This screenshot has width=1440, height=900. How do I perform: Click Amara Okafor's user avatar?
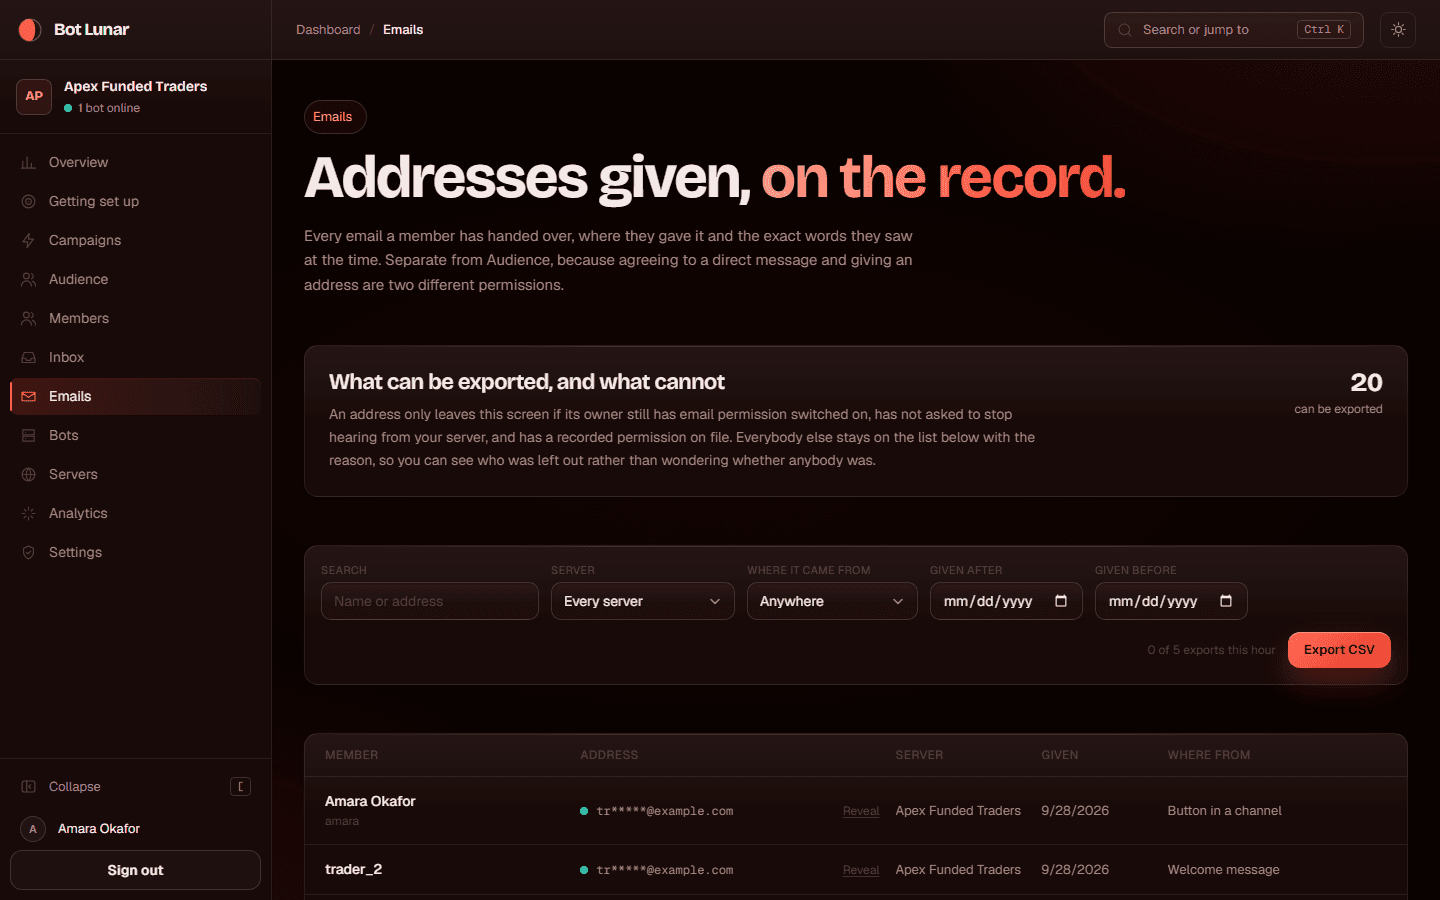point(33,829)
